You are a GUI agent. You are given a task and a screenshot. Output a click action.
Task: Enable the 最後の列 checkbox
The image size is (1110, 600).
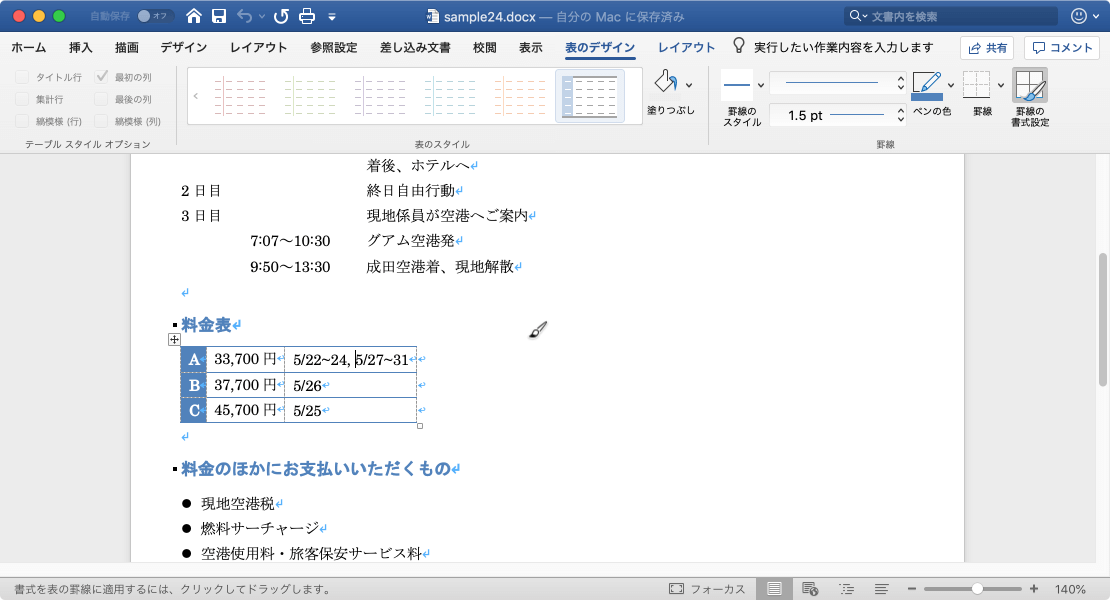[x=101, y=99]
